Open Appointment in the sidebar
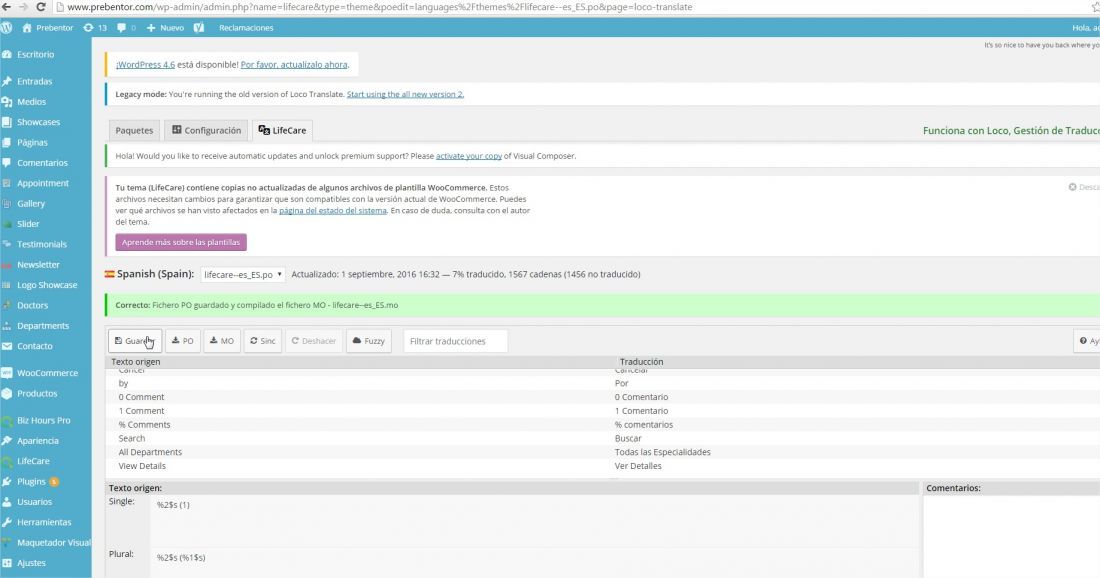The image size is (1100, 578). coord(43,183)
